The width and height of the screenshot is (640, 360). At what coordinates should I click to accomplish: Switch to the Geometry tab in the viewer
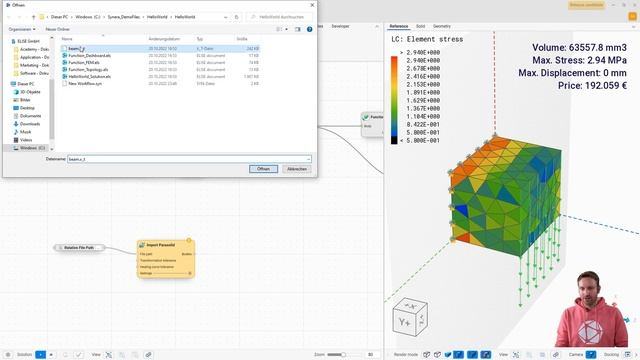(x=442, y=26)
